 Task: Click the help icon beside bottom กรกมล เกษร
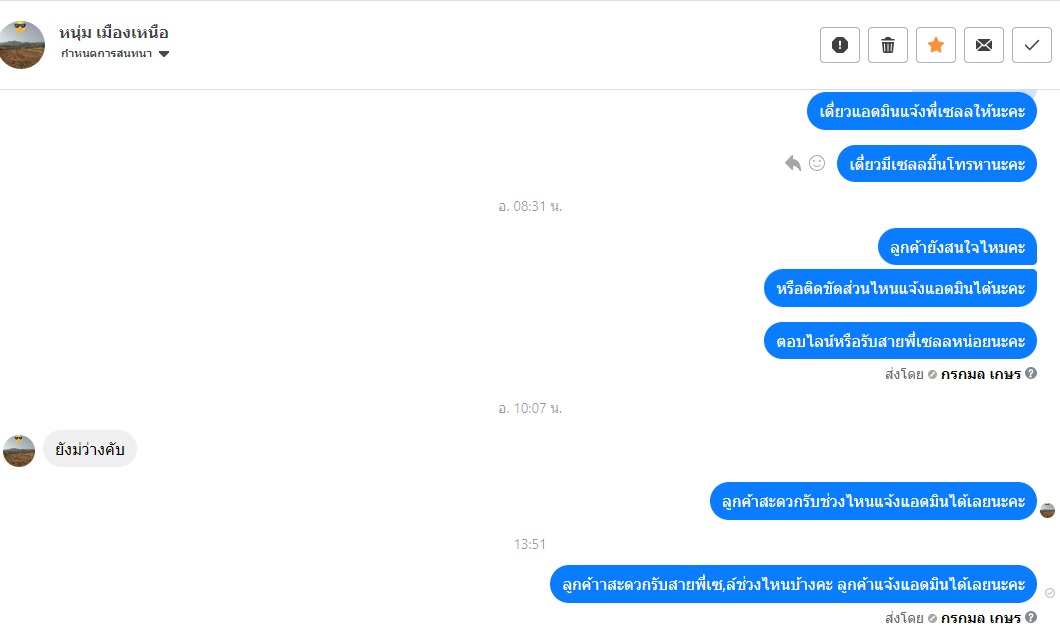(x=1031, y=617)
